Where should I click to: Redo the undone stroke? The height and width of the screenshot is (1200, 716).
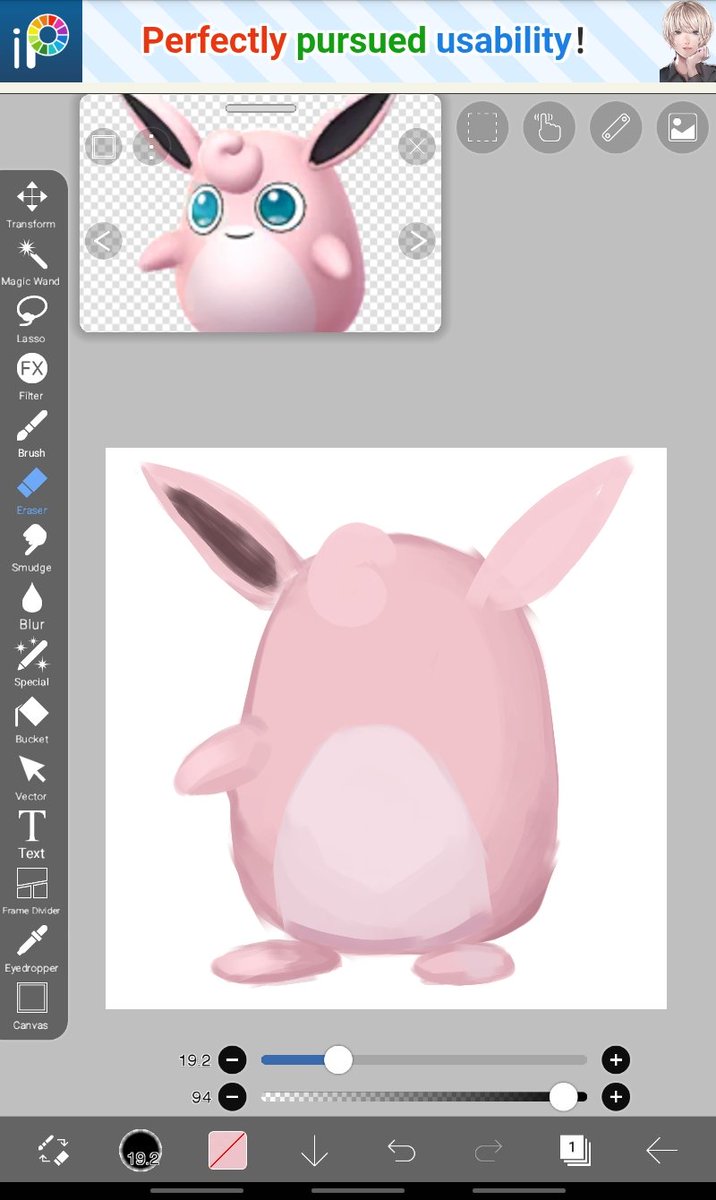488,1152
